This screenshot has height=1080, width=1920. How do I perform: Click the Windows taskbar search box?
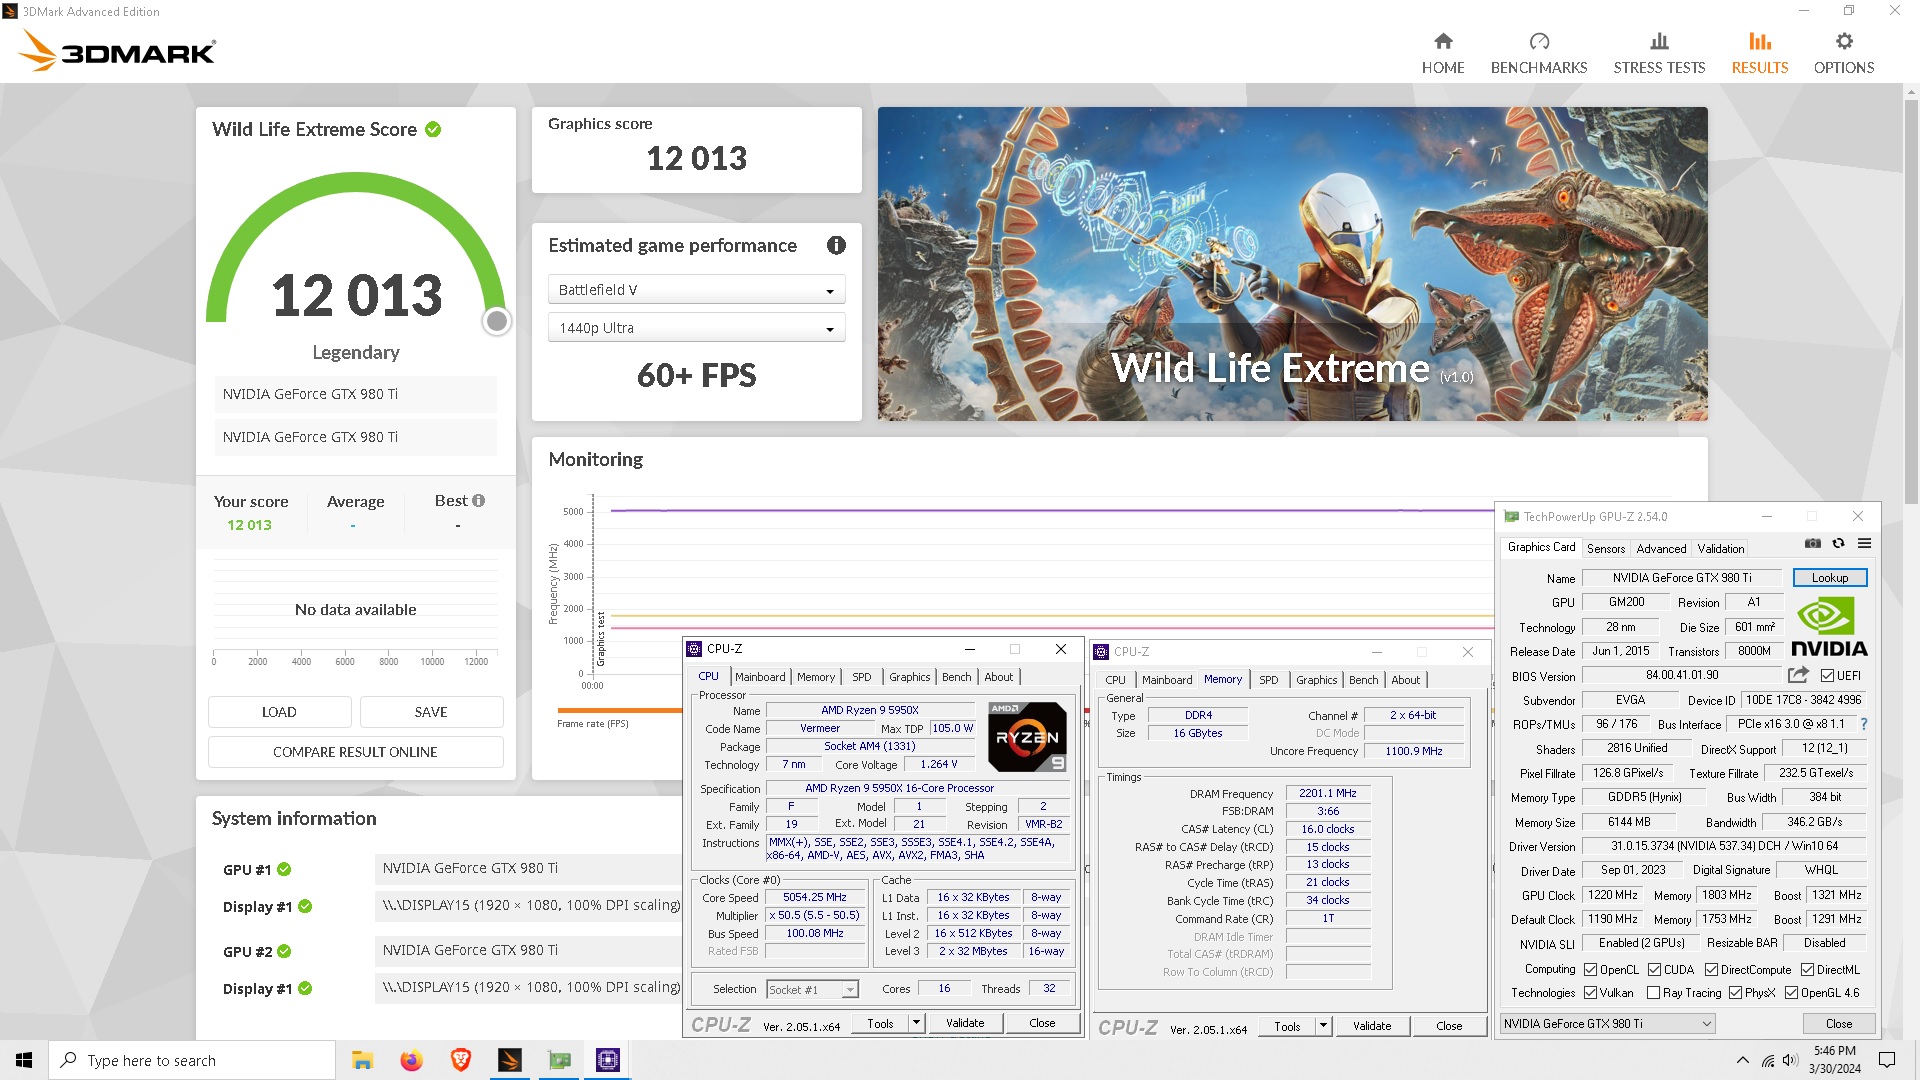click(192, 1060)
